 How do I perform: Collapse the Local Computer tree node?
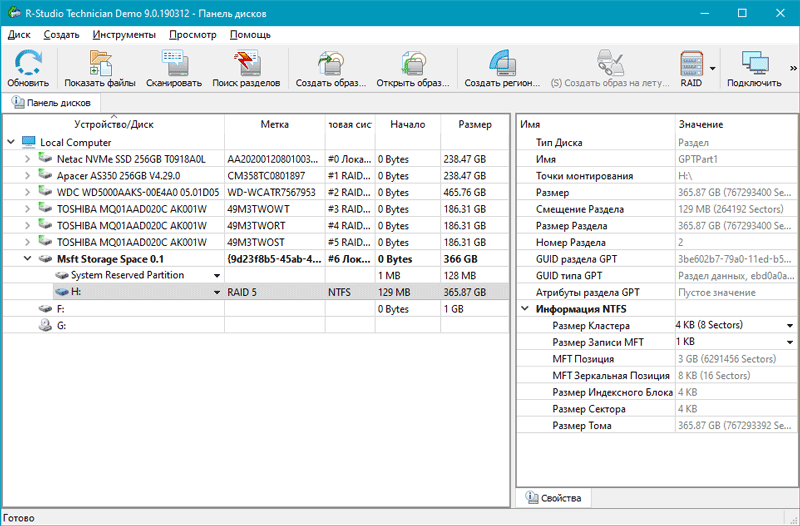click(11, 142)
